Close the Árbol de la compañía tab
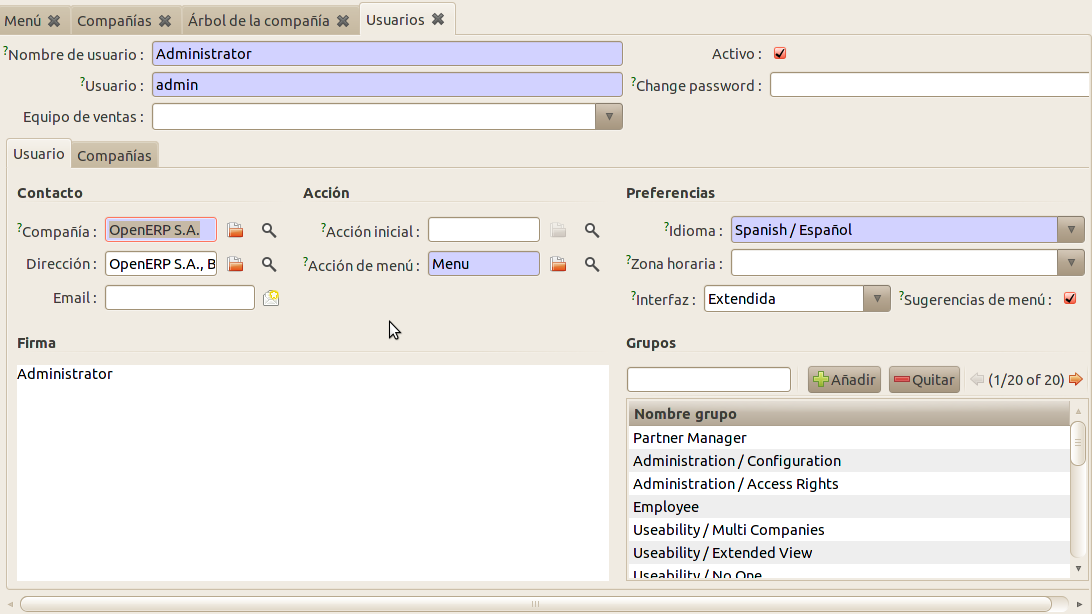Screen dimensions: 1092x614 343,21
